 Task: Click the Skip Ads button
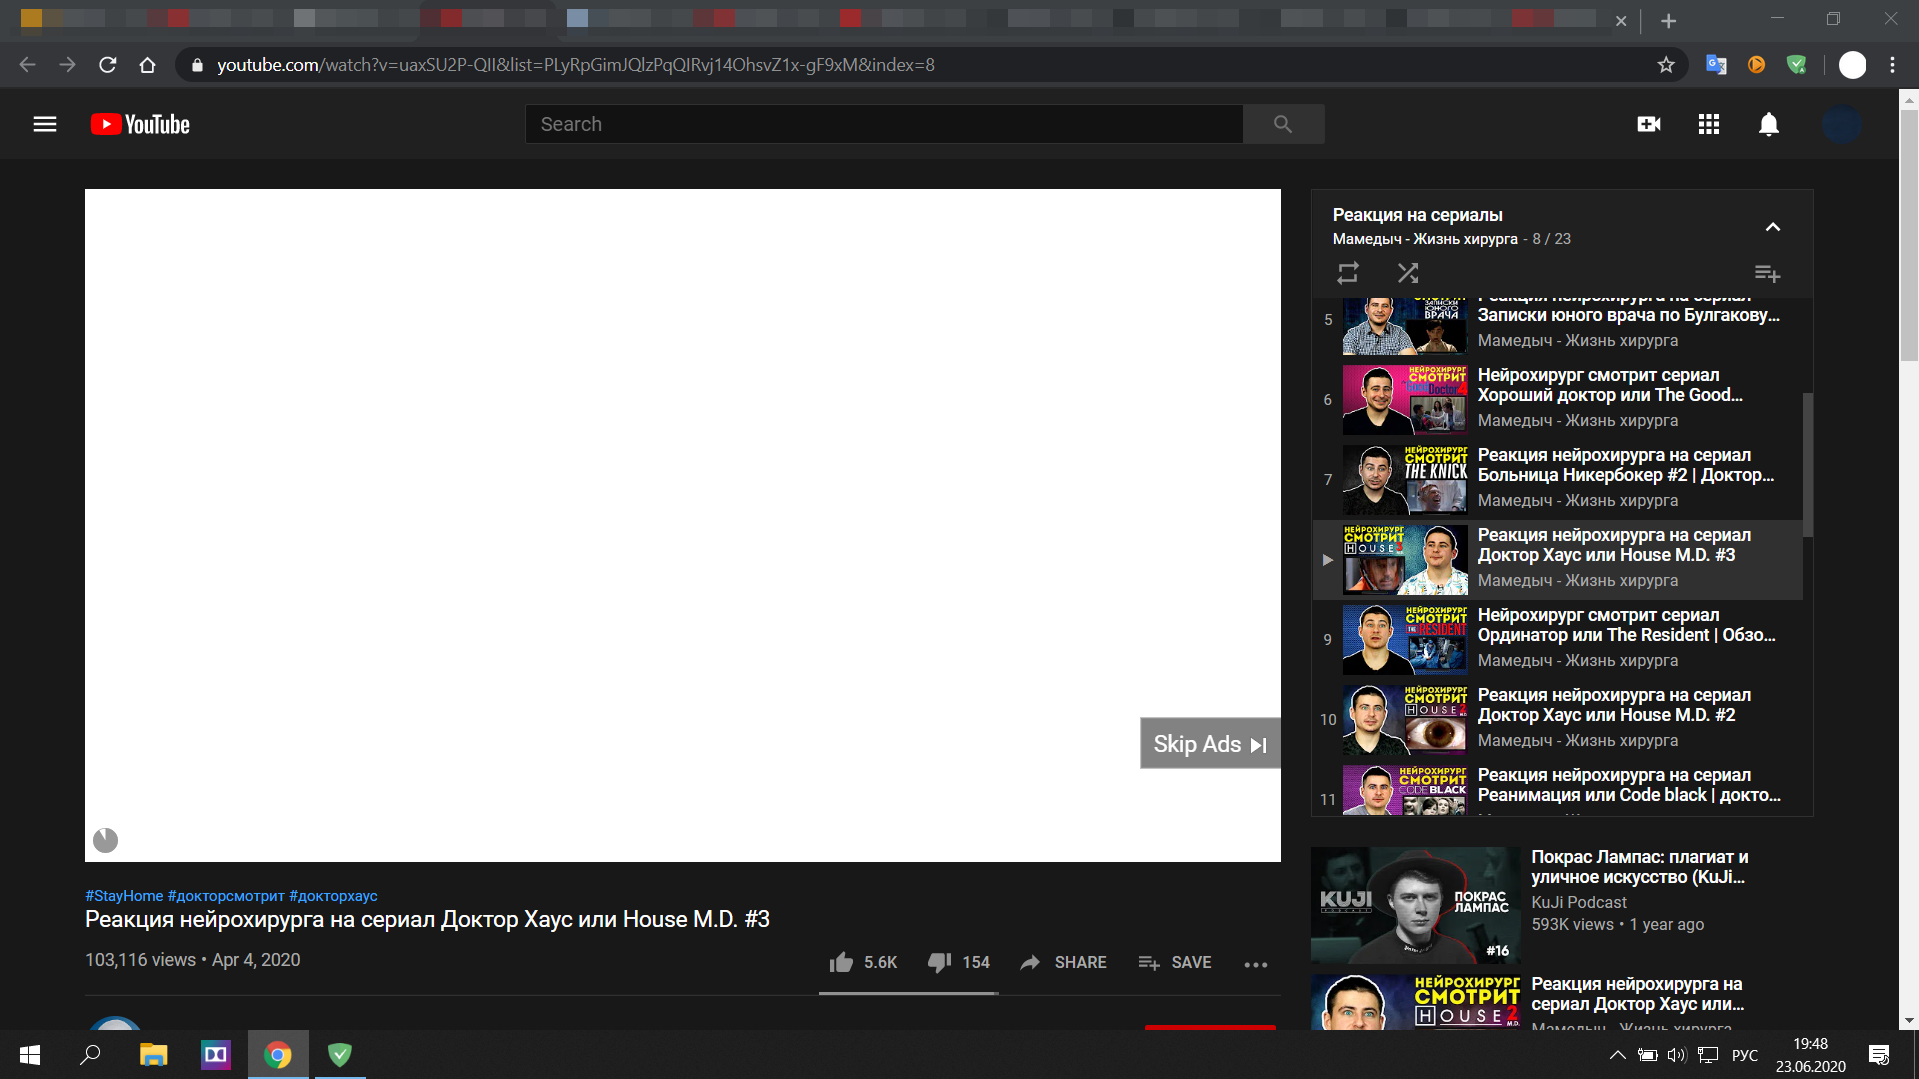[1210, 744]
